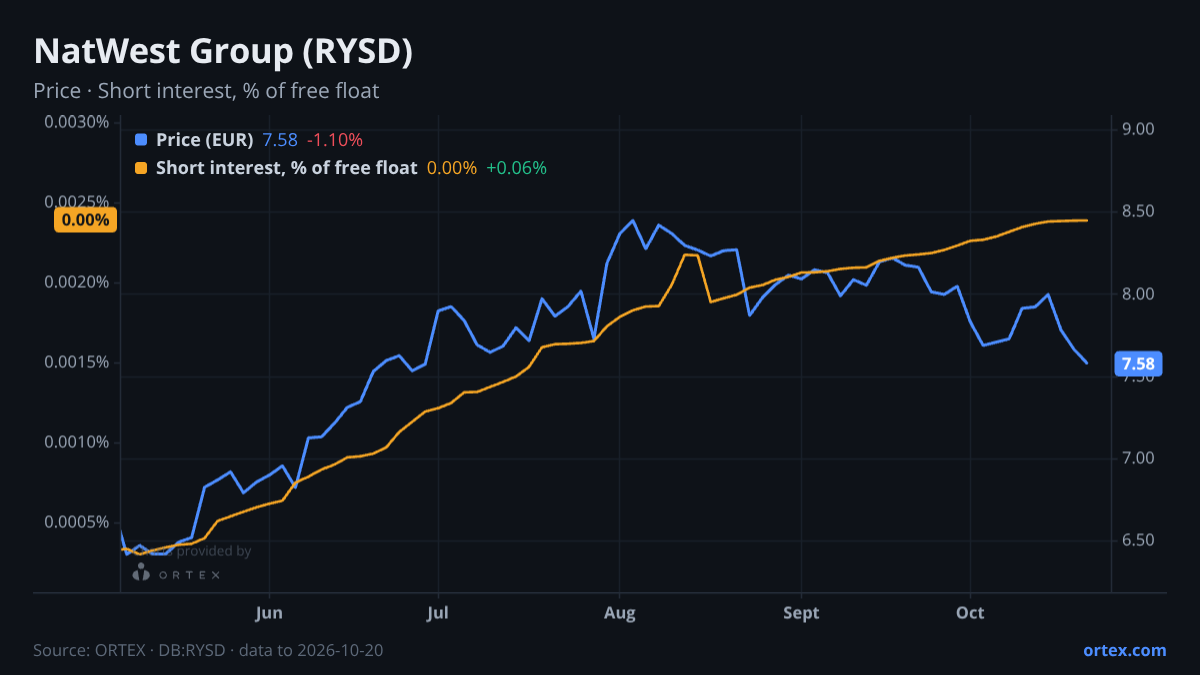Image resolution: width=1200 pixels, height=675 pixels.
Task: Select the Sept x-axis label
Action: click(801, 612)
